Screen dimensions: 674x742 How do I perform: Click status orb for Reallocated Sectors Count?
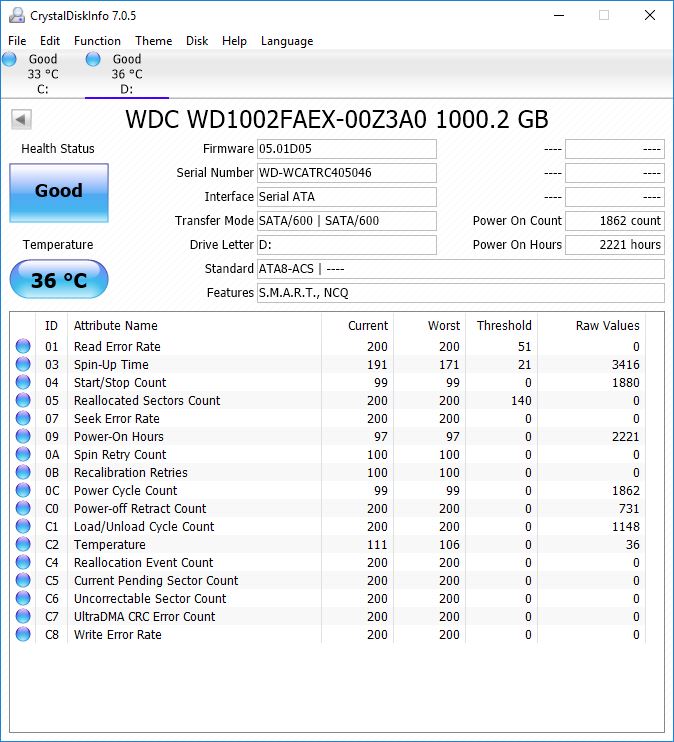point(23,400)
